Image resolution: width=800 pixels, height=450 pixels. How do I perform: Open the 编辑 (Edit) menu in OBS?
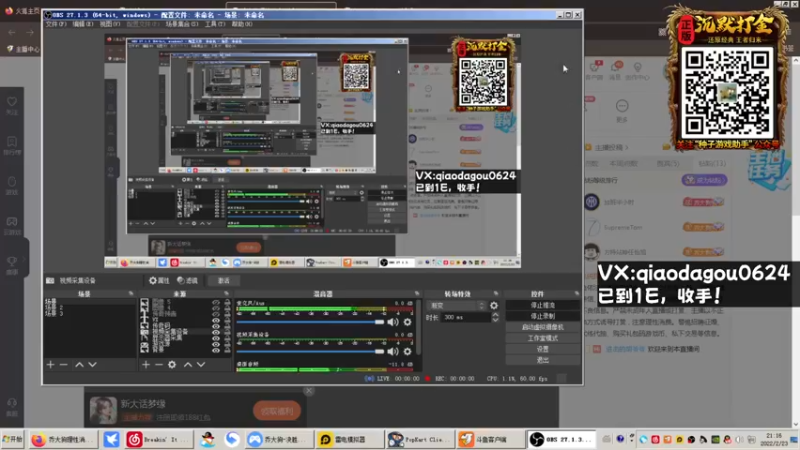83,24
